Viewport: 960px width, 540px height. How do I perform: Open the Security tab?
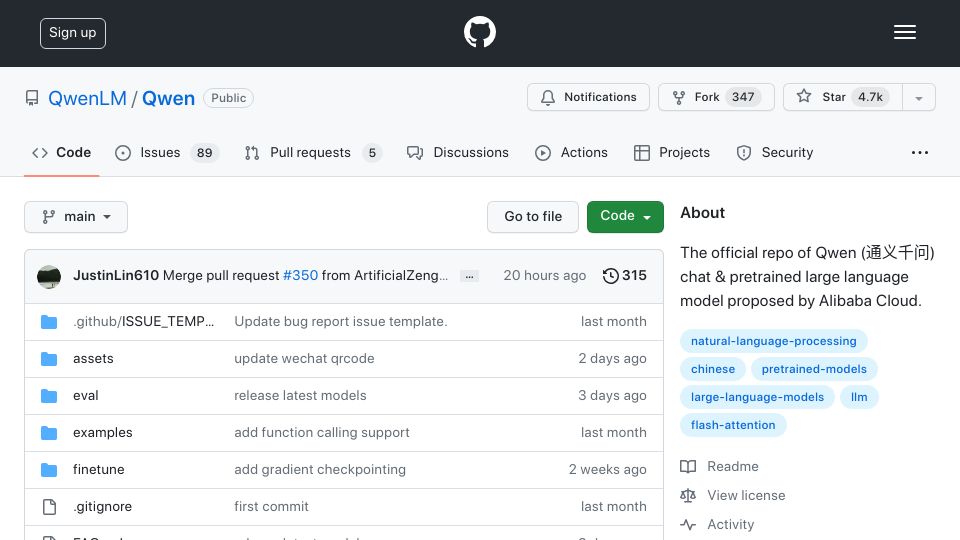point(774,152)
